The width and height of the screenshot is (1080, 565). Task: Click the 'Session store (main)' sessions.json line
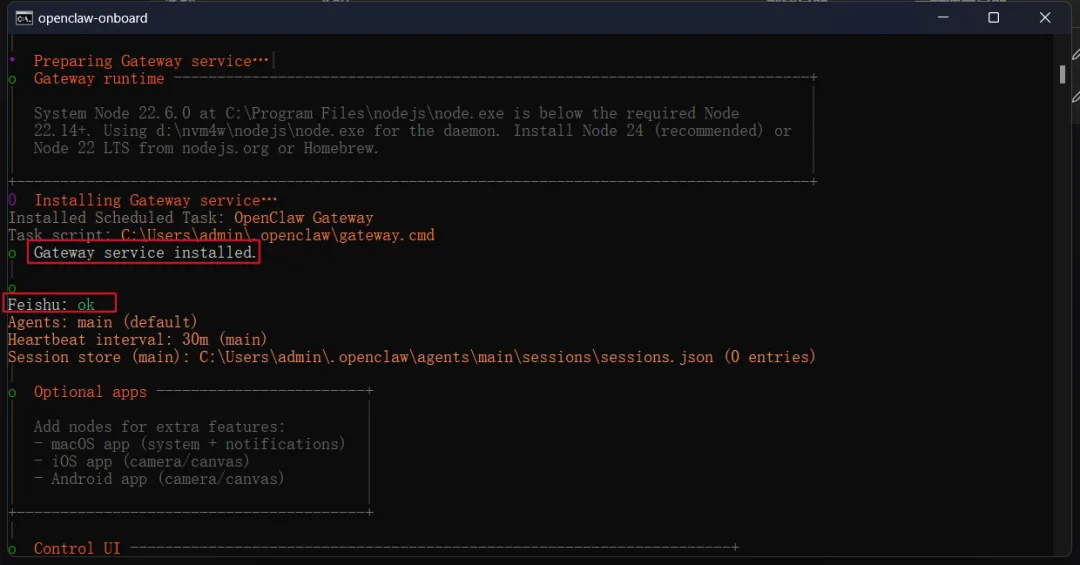pos(411,357)
